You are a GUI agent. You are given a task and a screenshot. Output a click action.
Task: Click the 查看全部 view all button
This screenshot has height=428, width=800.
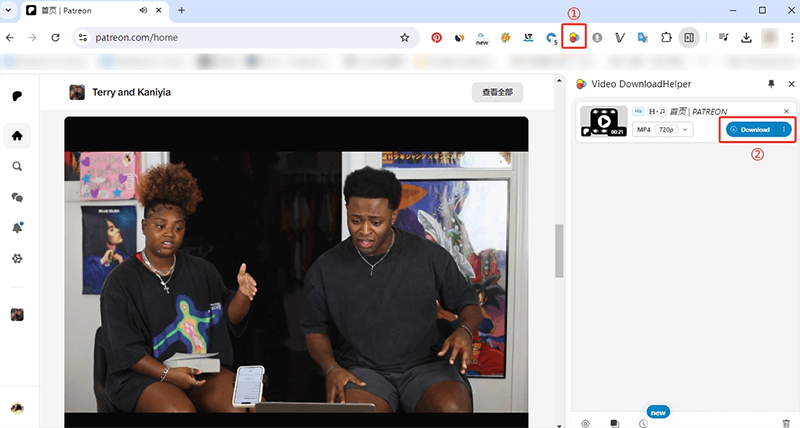(x=497, y=92)
